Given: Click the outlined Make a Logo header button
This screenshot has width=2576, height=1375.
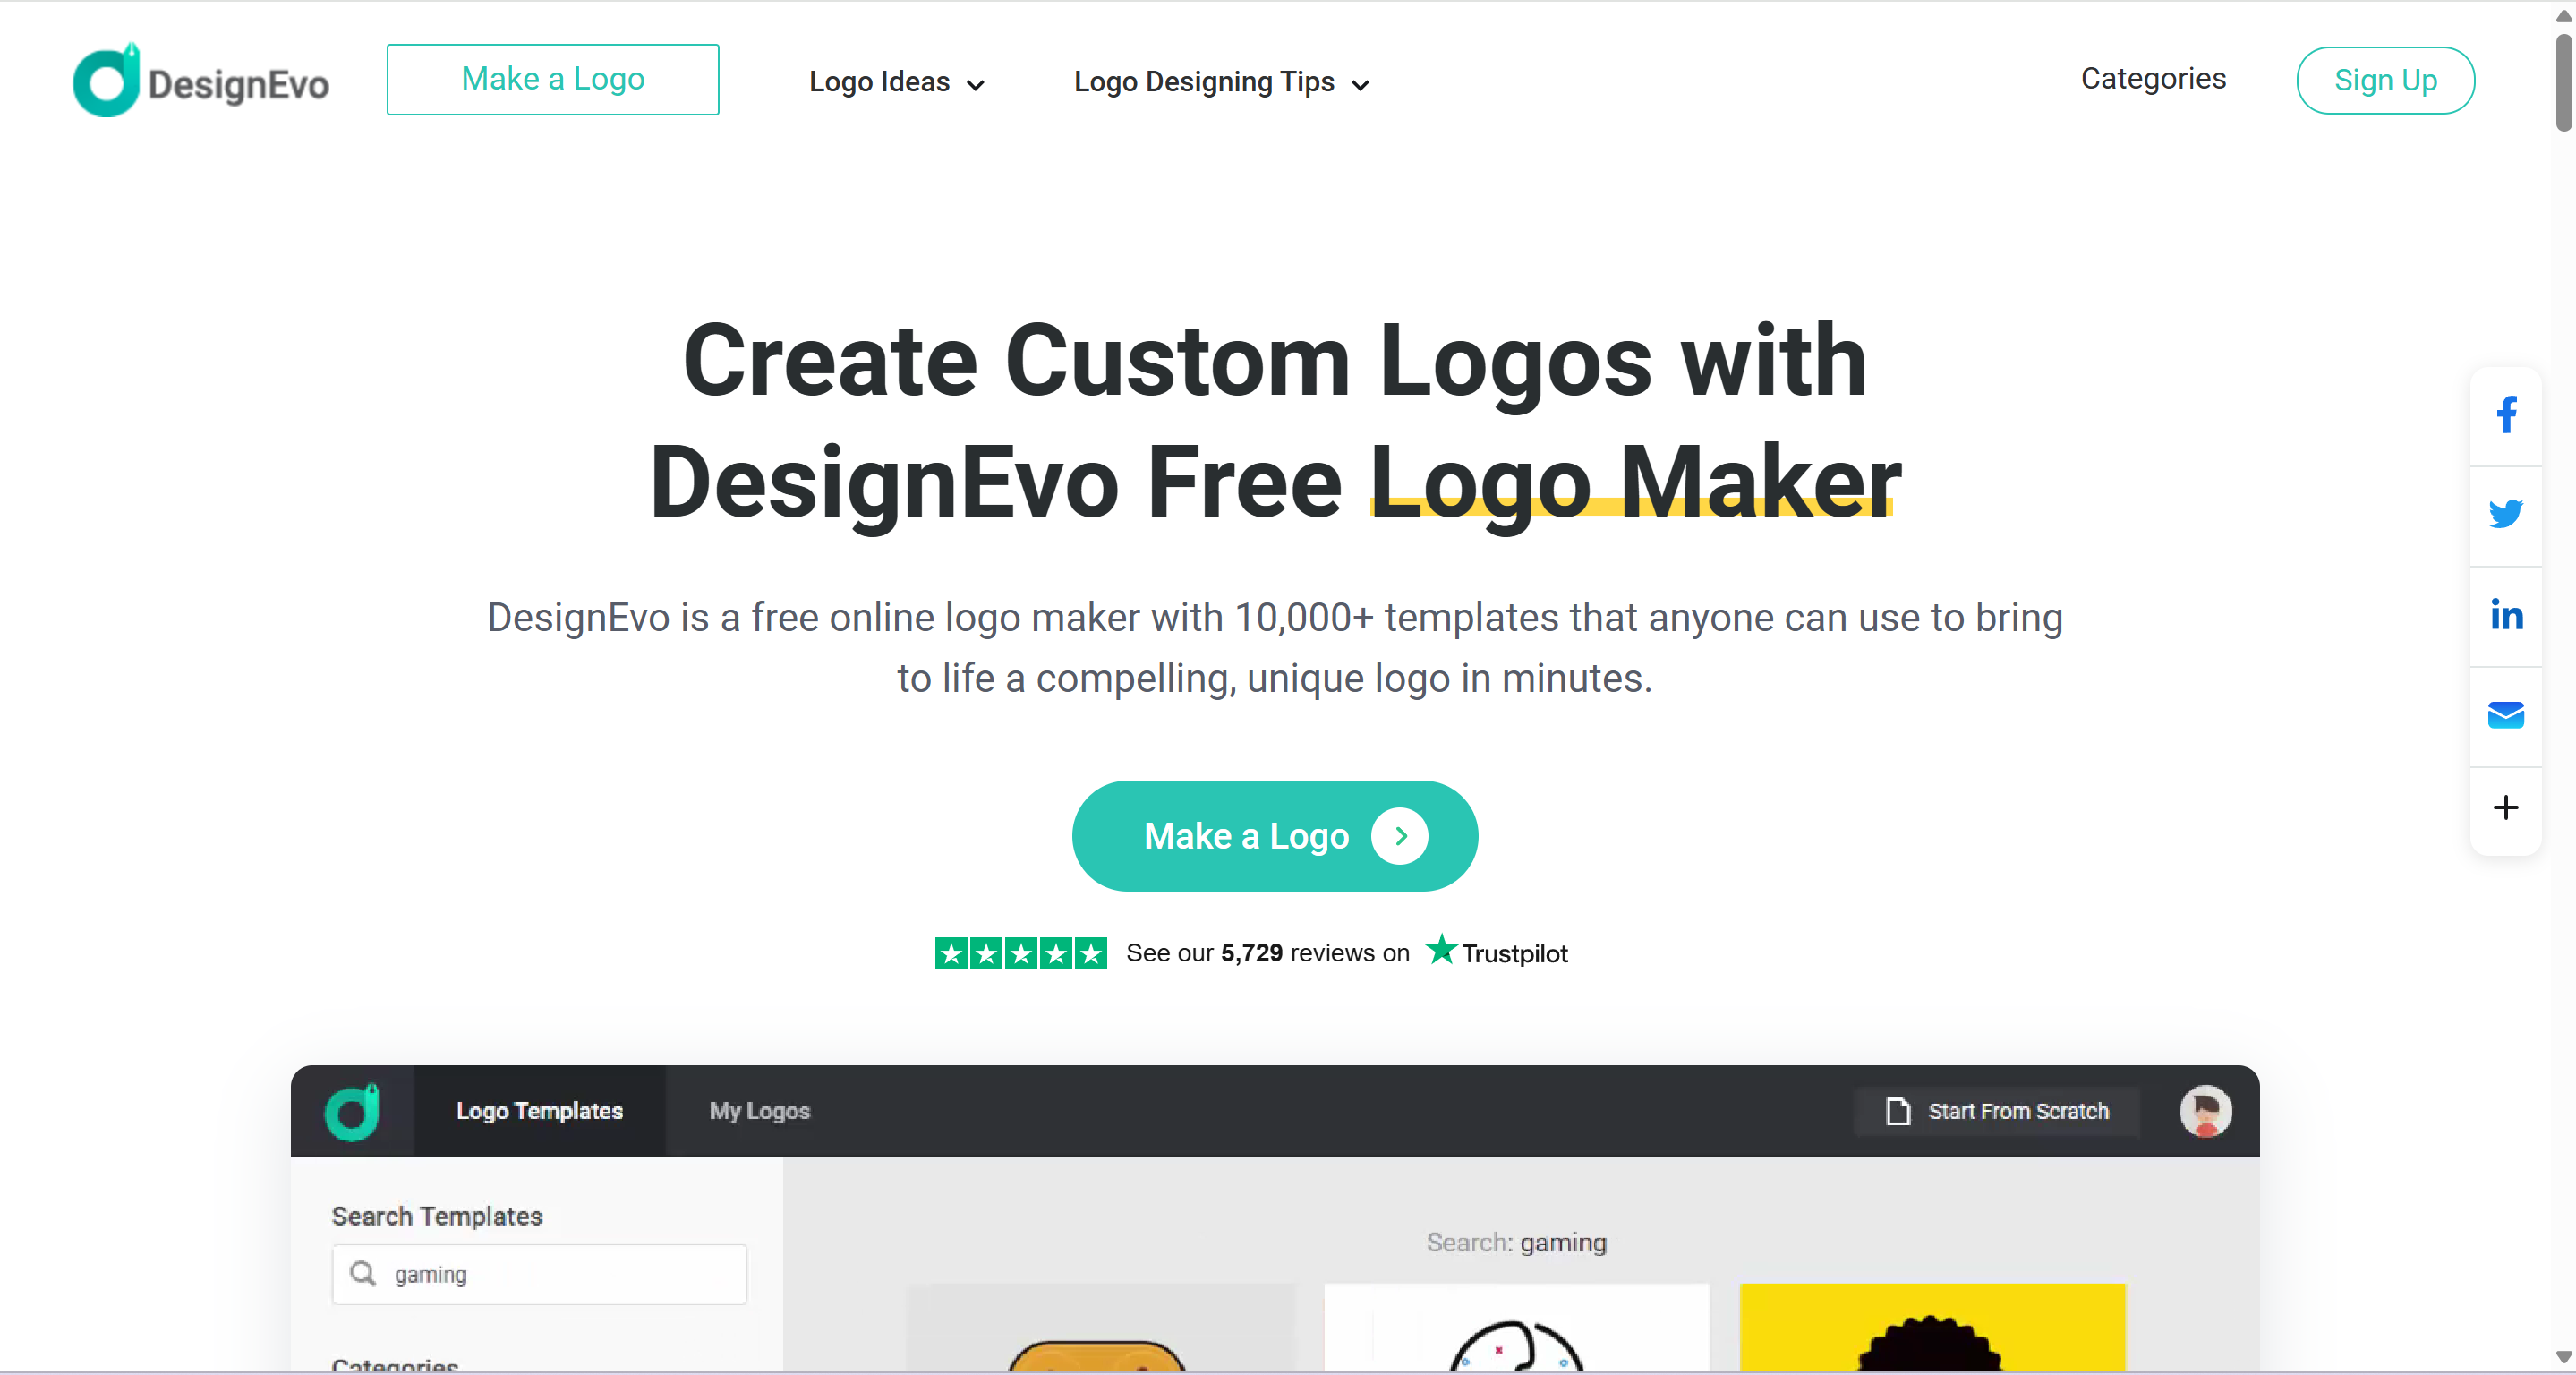Looking at the screenshot, I should pos(552,79).
